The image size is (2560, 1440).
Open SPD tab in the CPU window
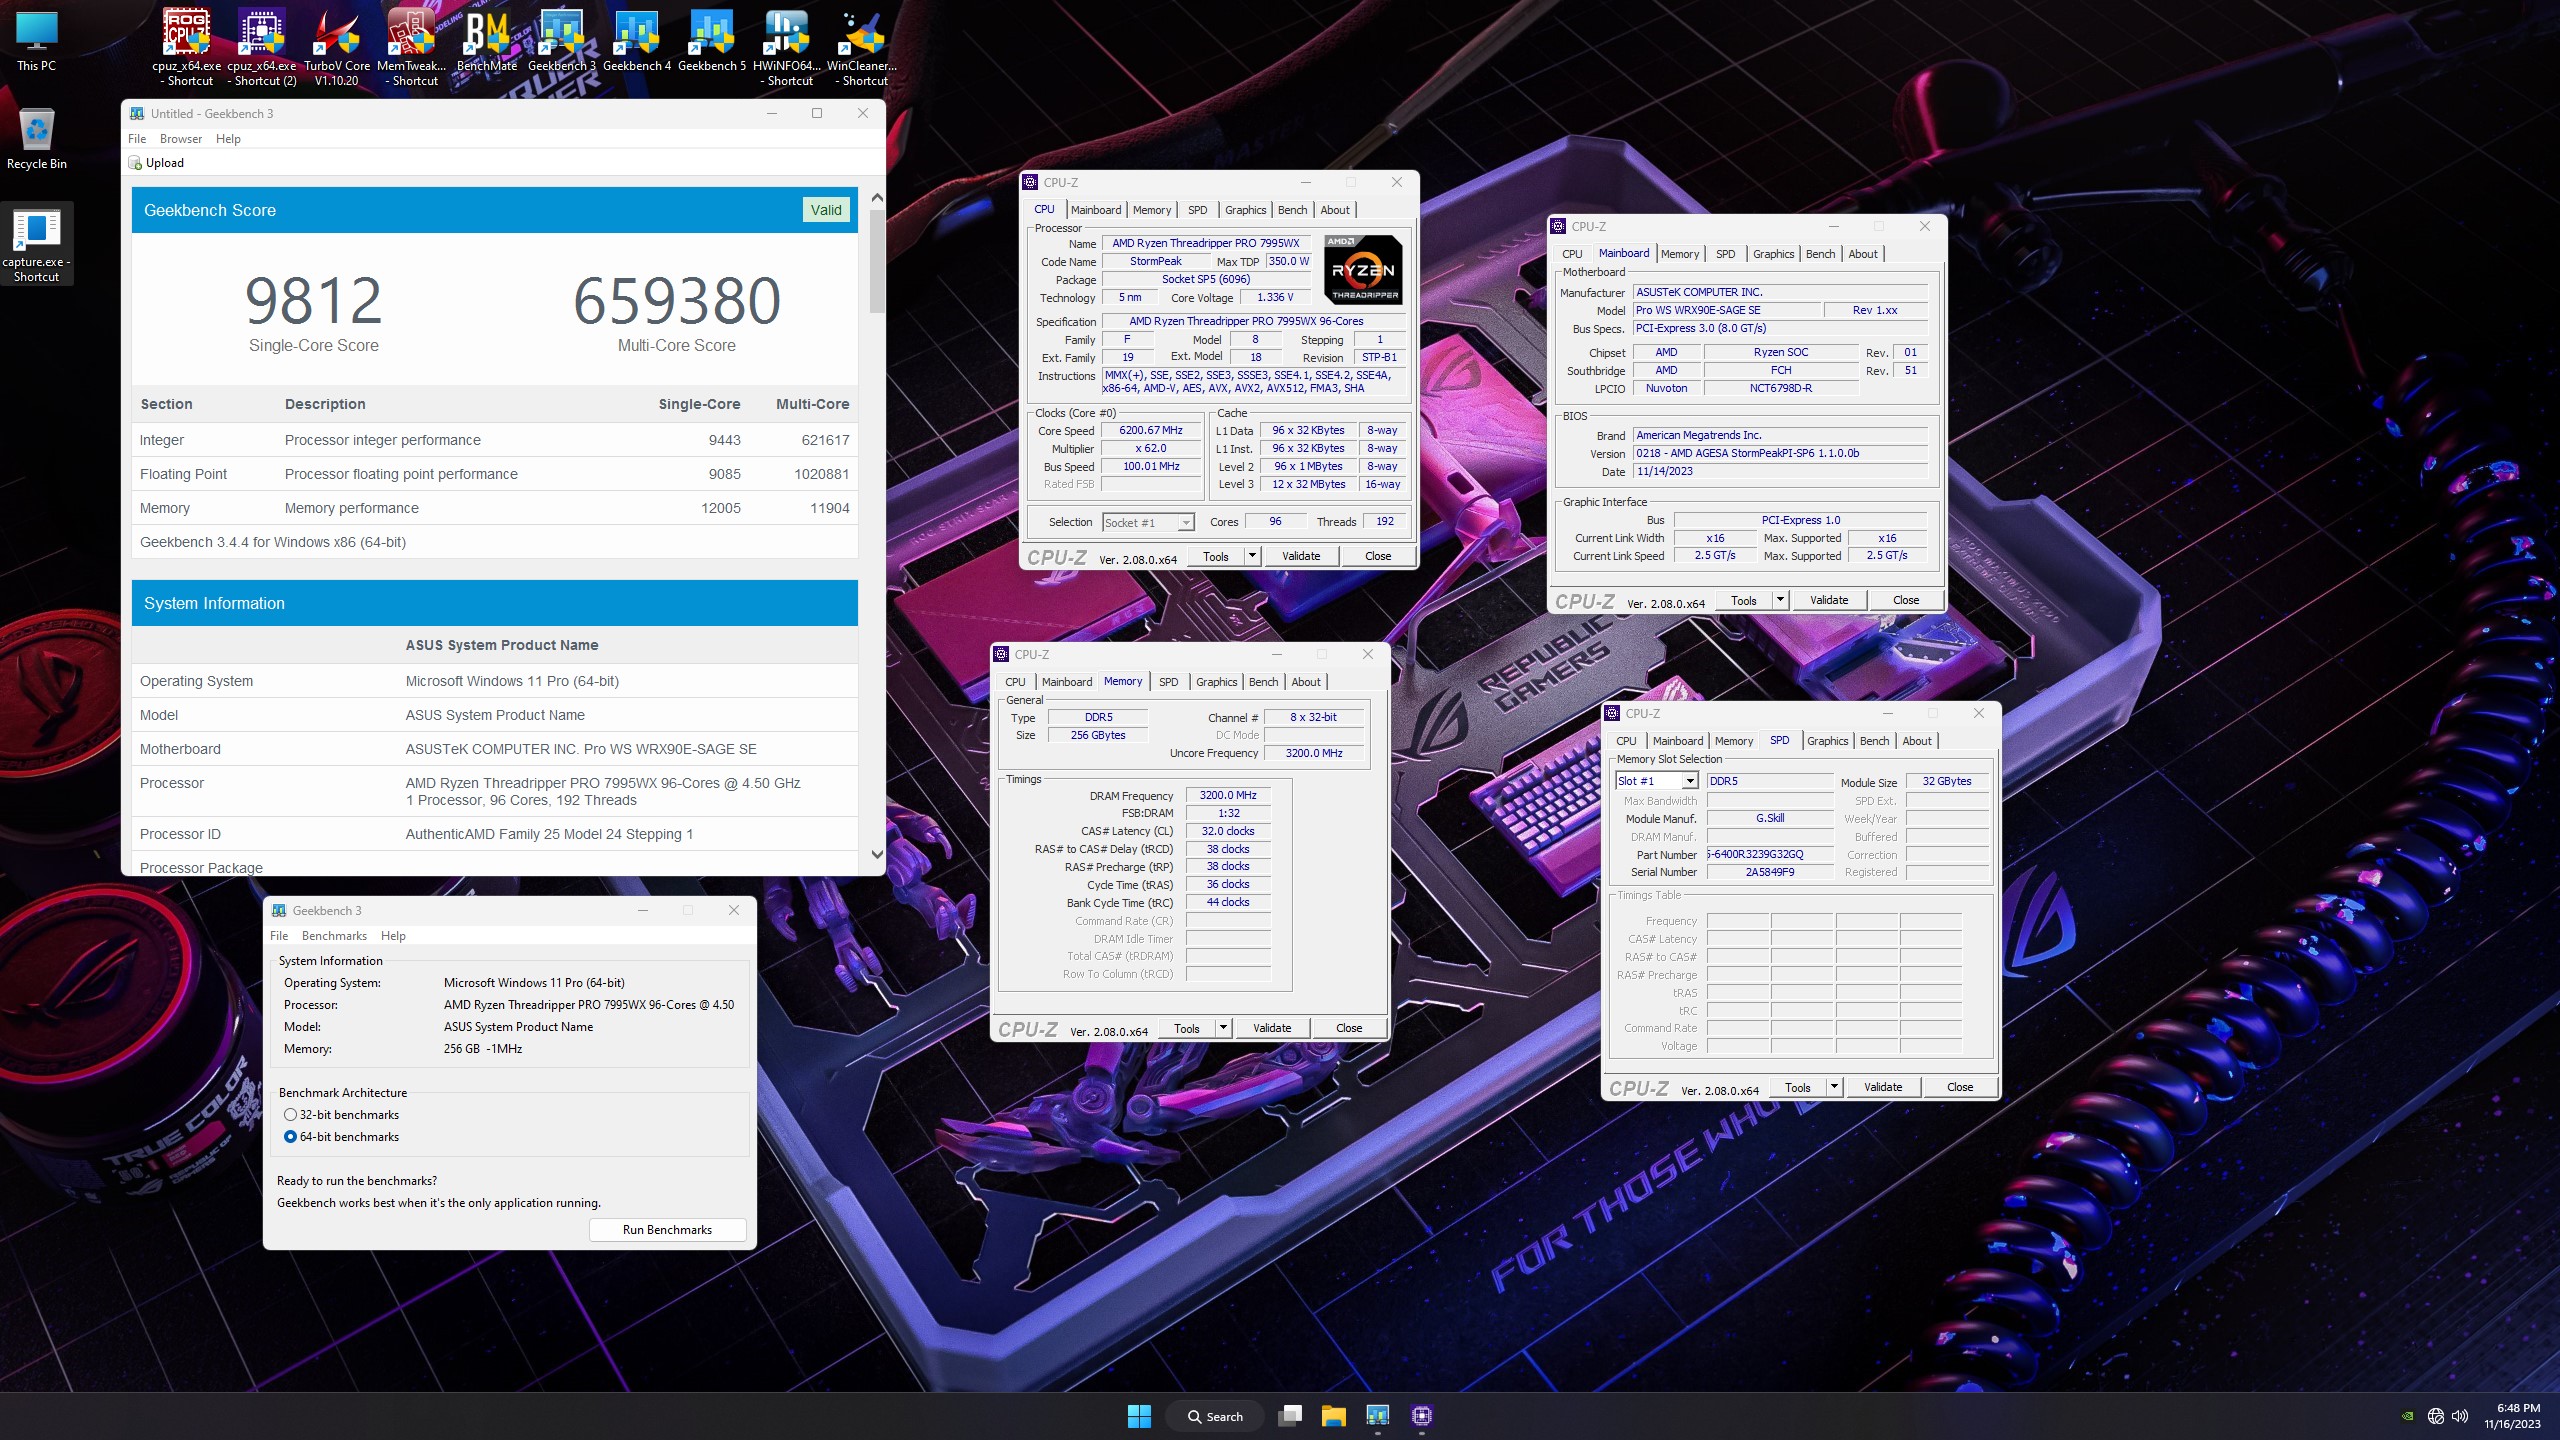coord(1197,210)
